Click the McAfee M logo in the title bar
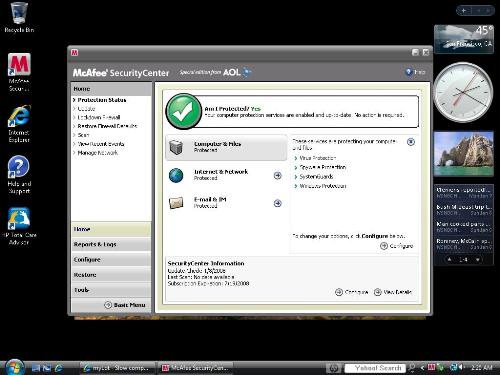 tap(74, 52)
